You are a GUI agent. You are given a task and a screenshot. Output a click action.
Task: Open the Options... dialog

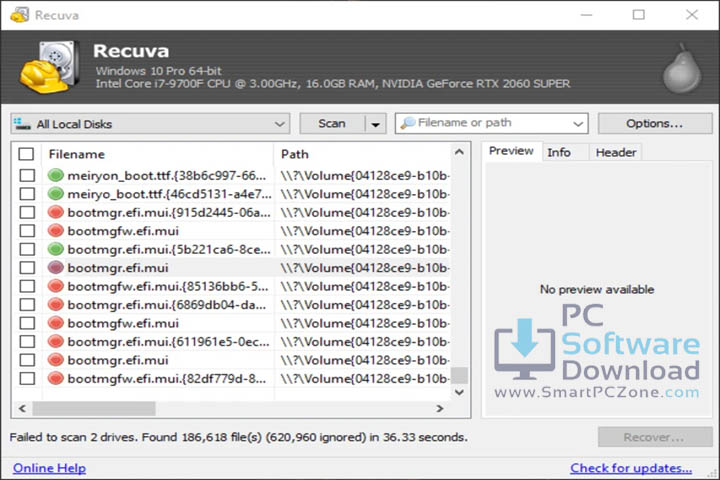click(655, 124)
